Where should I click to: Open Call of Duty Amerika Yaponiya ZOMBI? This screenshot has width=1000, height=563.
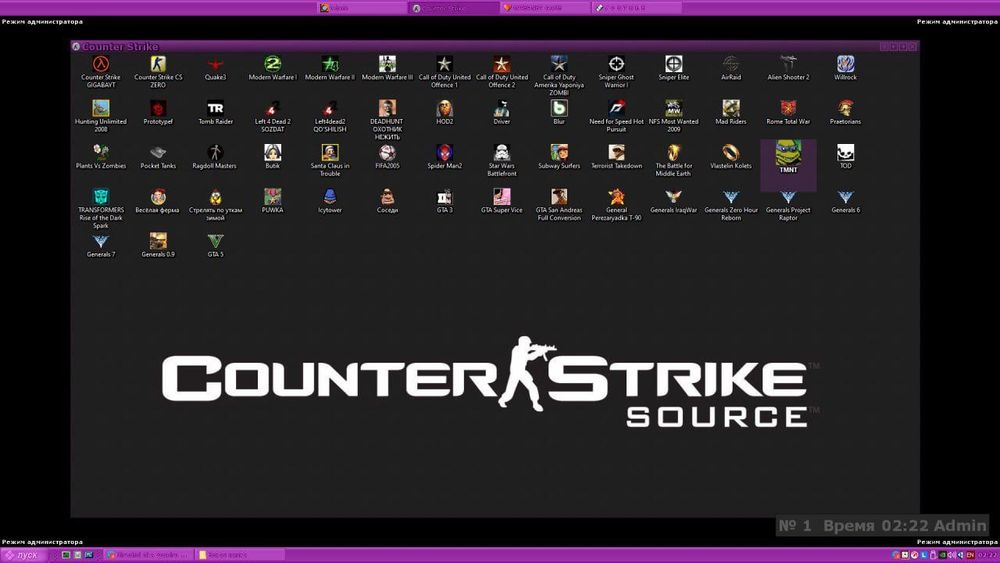pyautogui.click(x=559, y=64)
